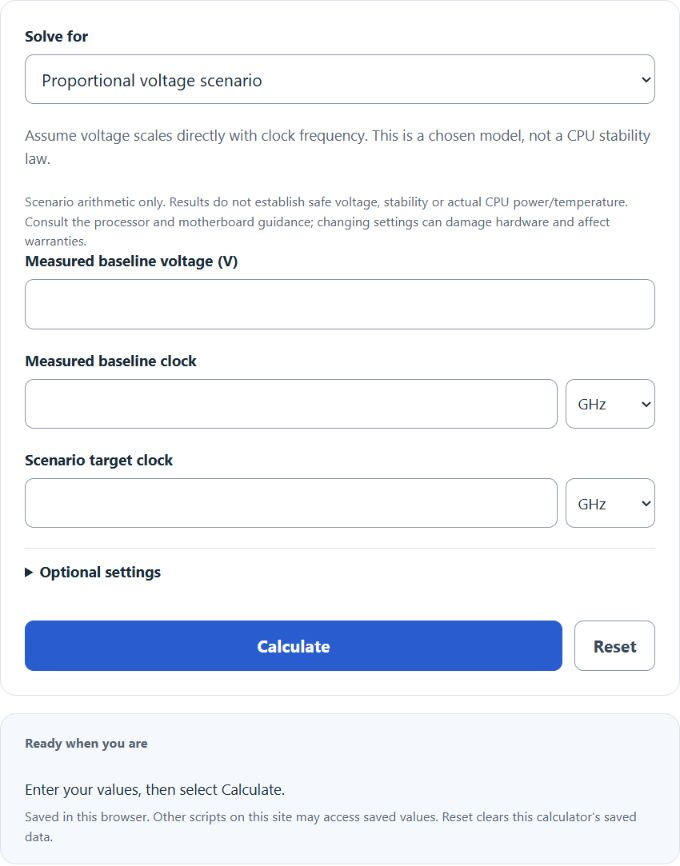Viewport: 680px width, 866px height.
Task: Click the Scenario arithmetic only disclaimer text
Action: click(326, 221)
